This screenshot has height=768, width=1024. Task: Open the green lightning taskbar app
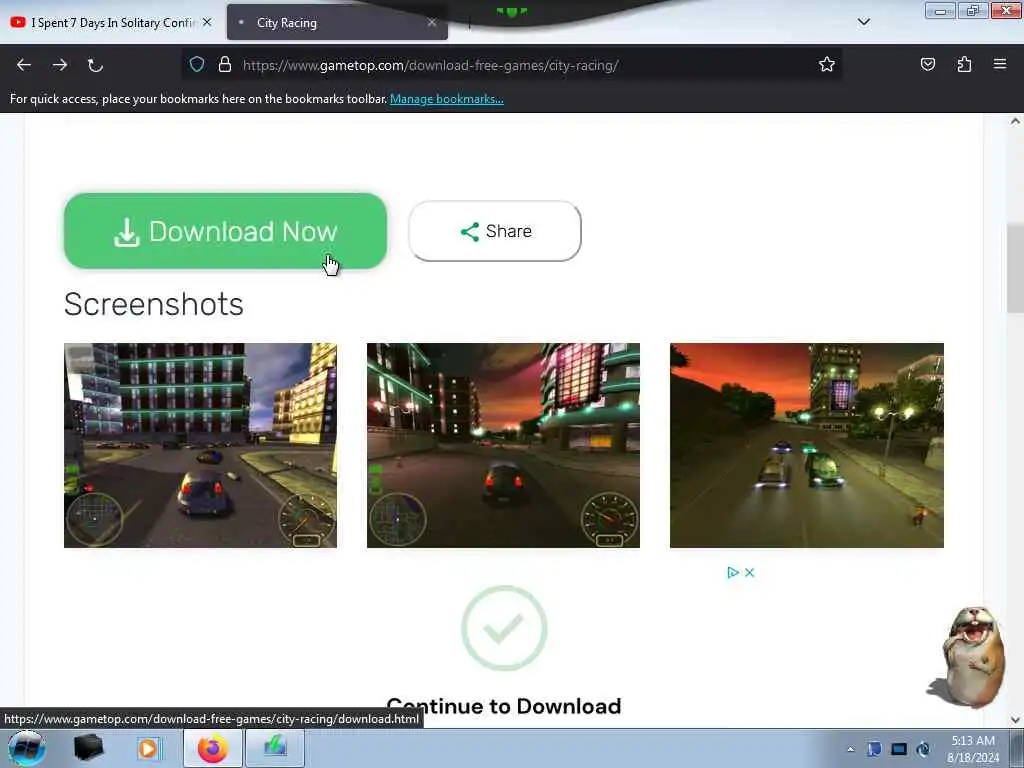point(275,748)
